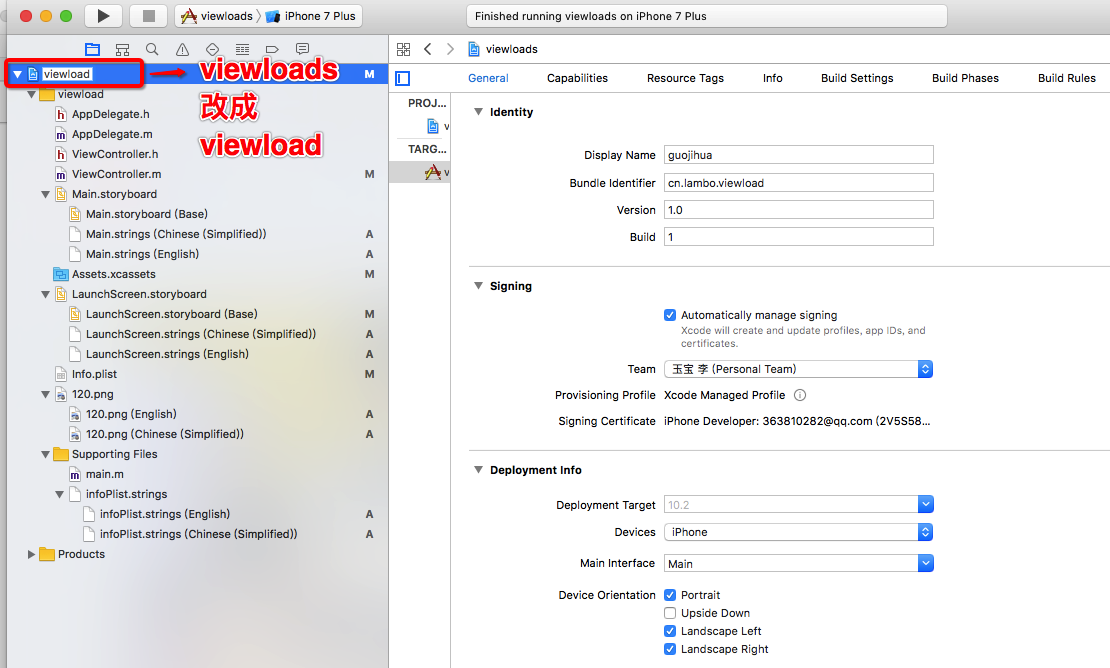Click the Stop button in toolbar
Screen dimensions: 1110x668
coord(149,16)
